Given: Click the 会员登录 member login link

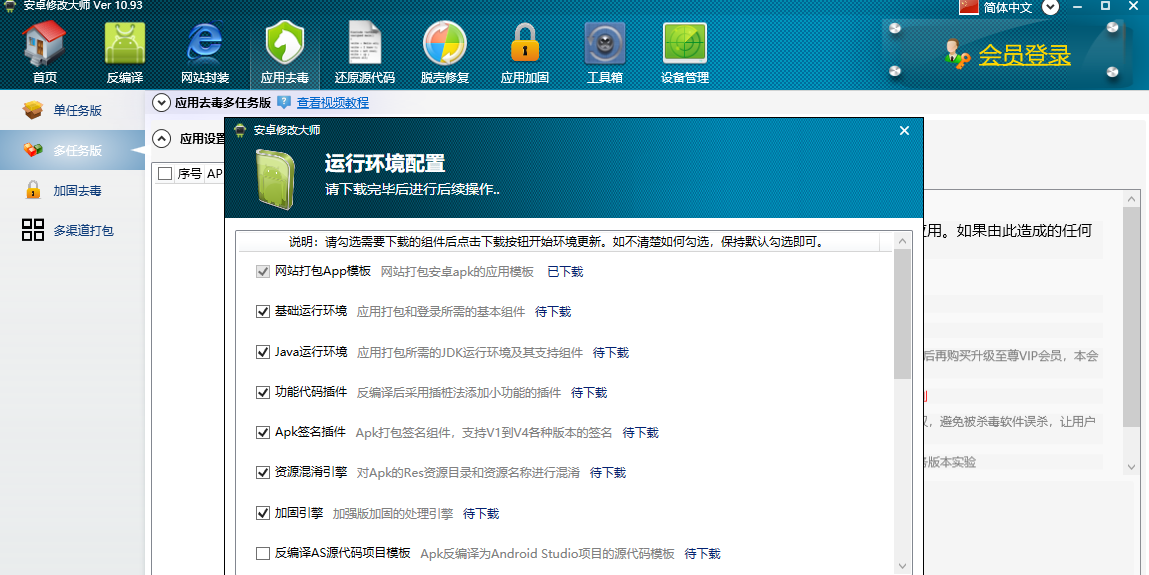Looking at the screenshot, I should tap(1024, 55).
